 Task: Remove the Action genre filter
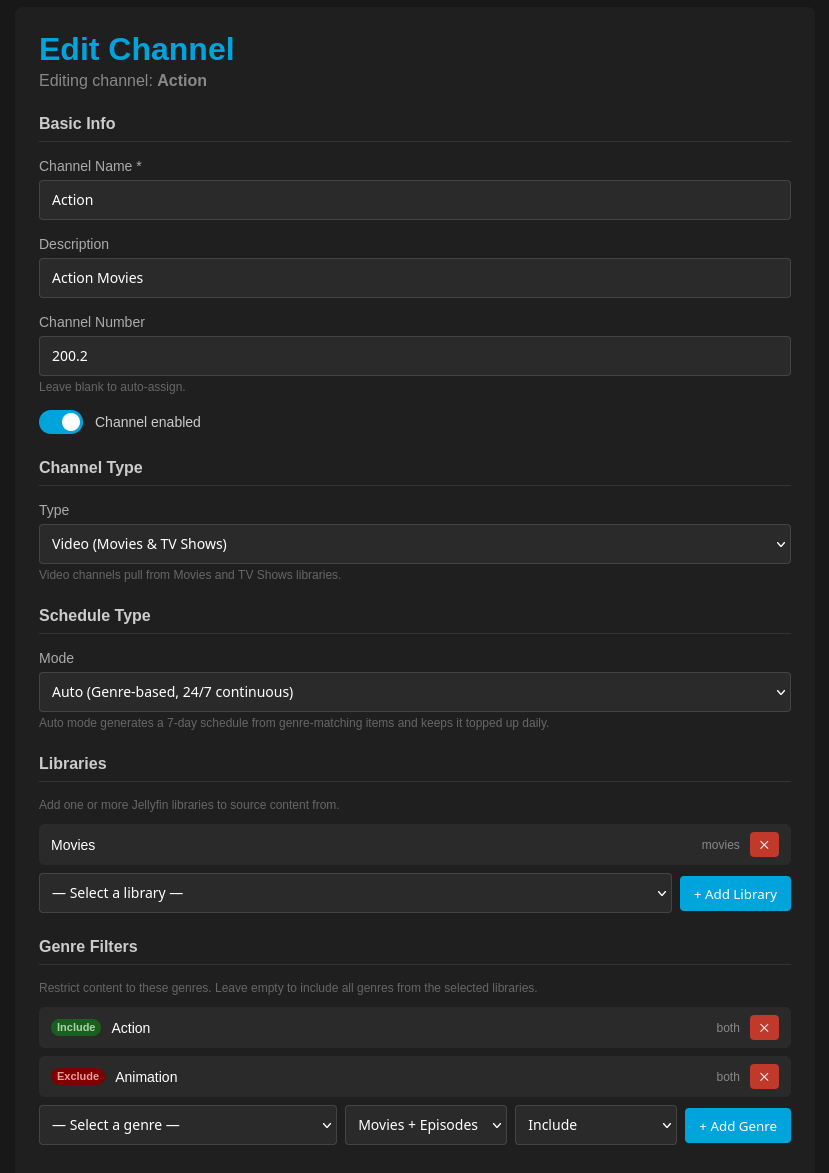point(764,1027)
